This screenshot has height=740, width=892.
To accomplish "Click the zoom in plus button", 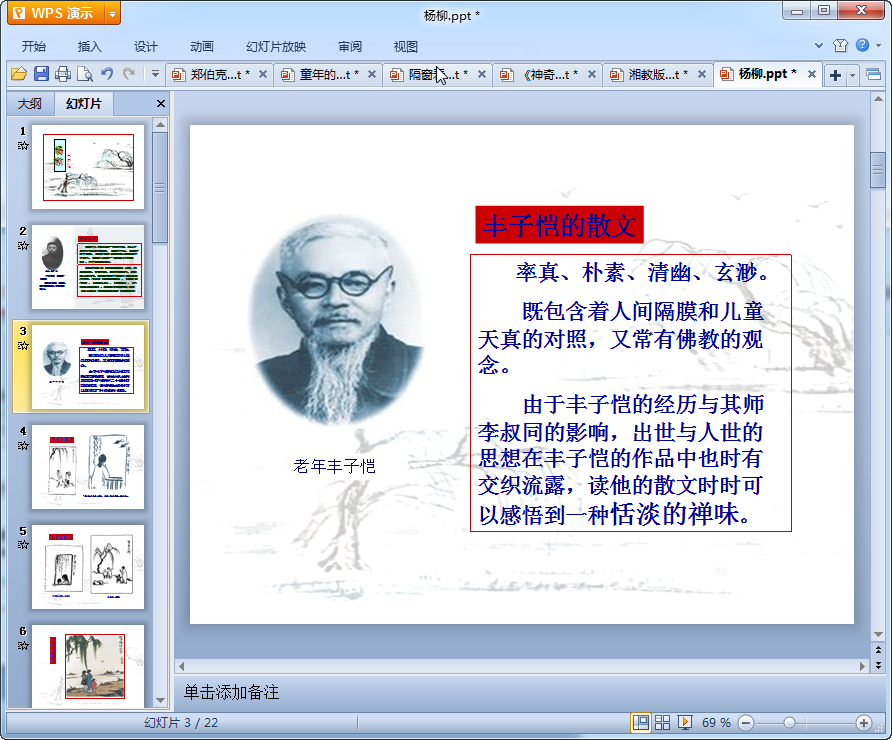I will click(864, 723).
